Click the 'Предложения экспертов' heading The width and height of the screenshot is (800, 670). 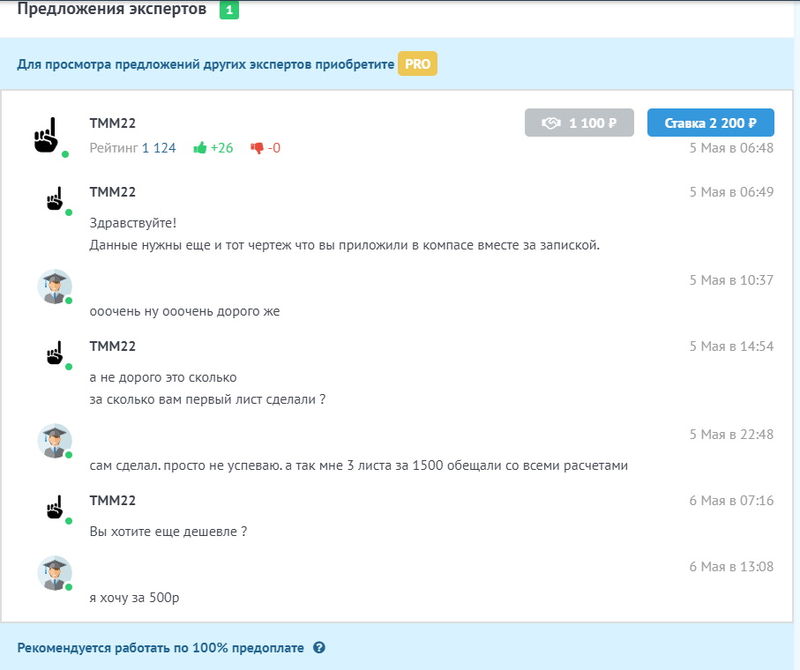[x=112, y=10]
